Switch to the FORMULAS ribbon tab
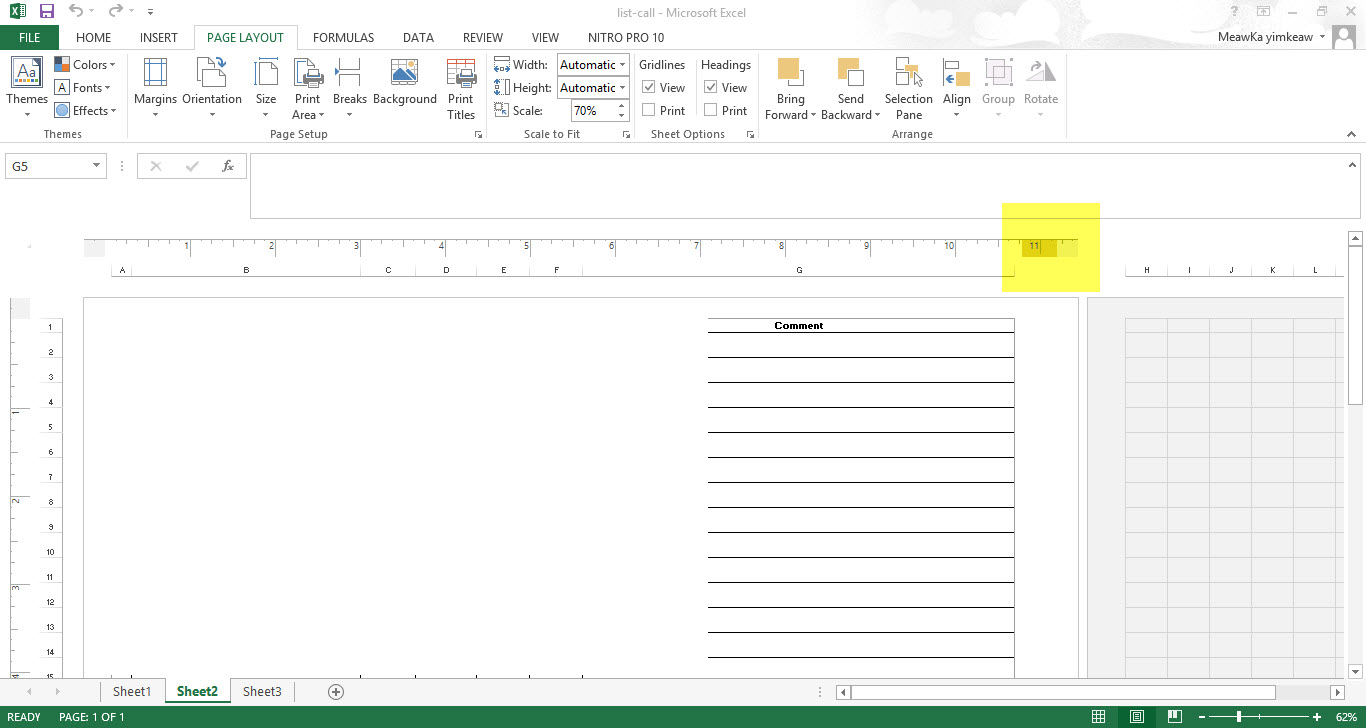The height and width of the screenshot is (728, 1366). click(343, 38)
